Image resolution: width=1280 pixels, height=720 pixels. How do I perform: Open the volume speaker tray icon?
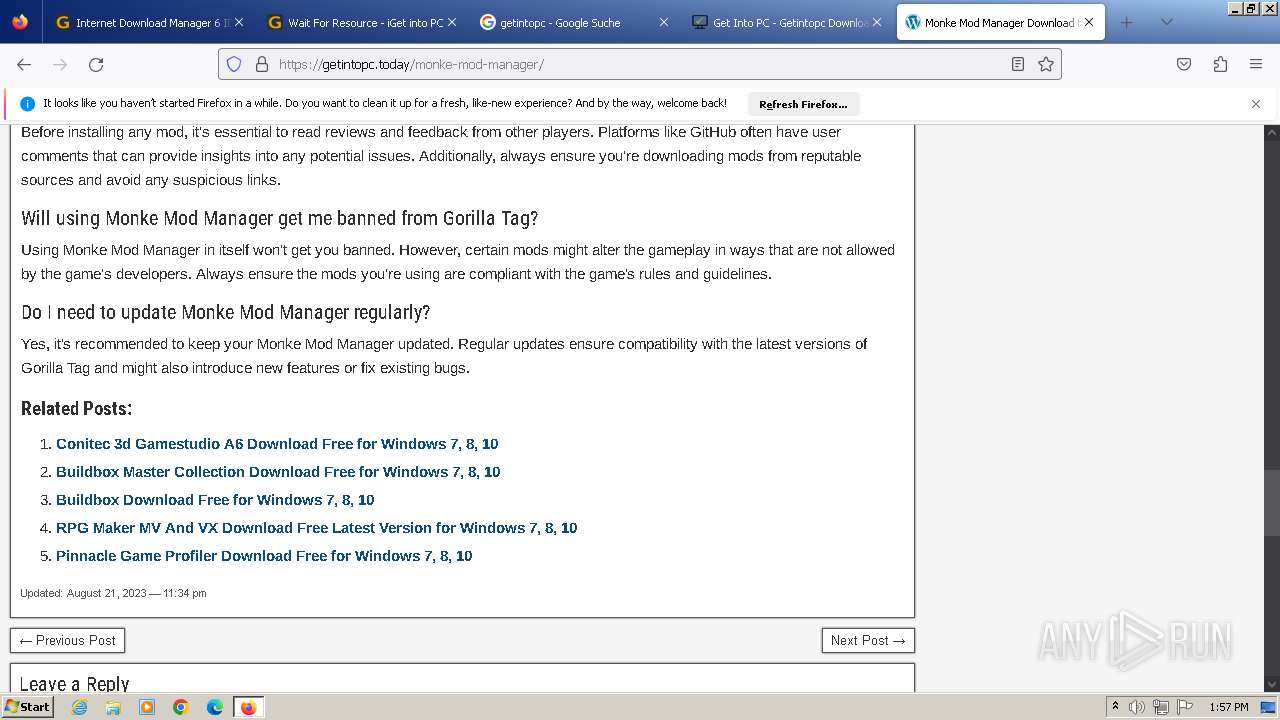[1137, 707]
